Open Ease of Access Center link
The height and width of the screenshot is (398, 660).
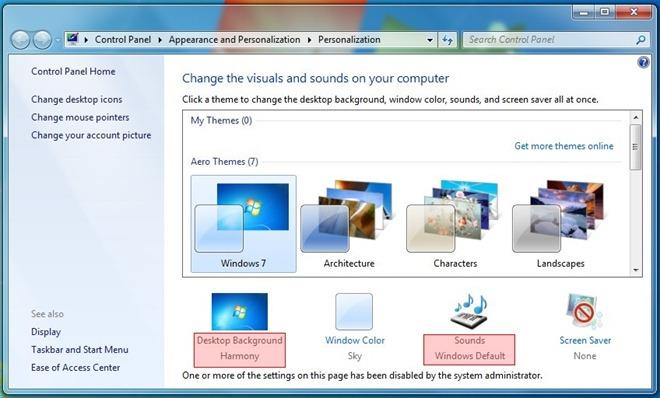pyautogui.click(x=75, y=368)
